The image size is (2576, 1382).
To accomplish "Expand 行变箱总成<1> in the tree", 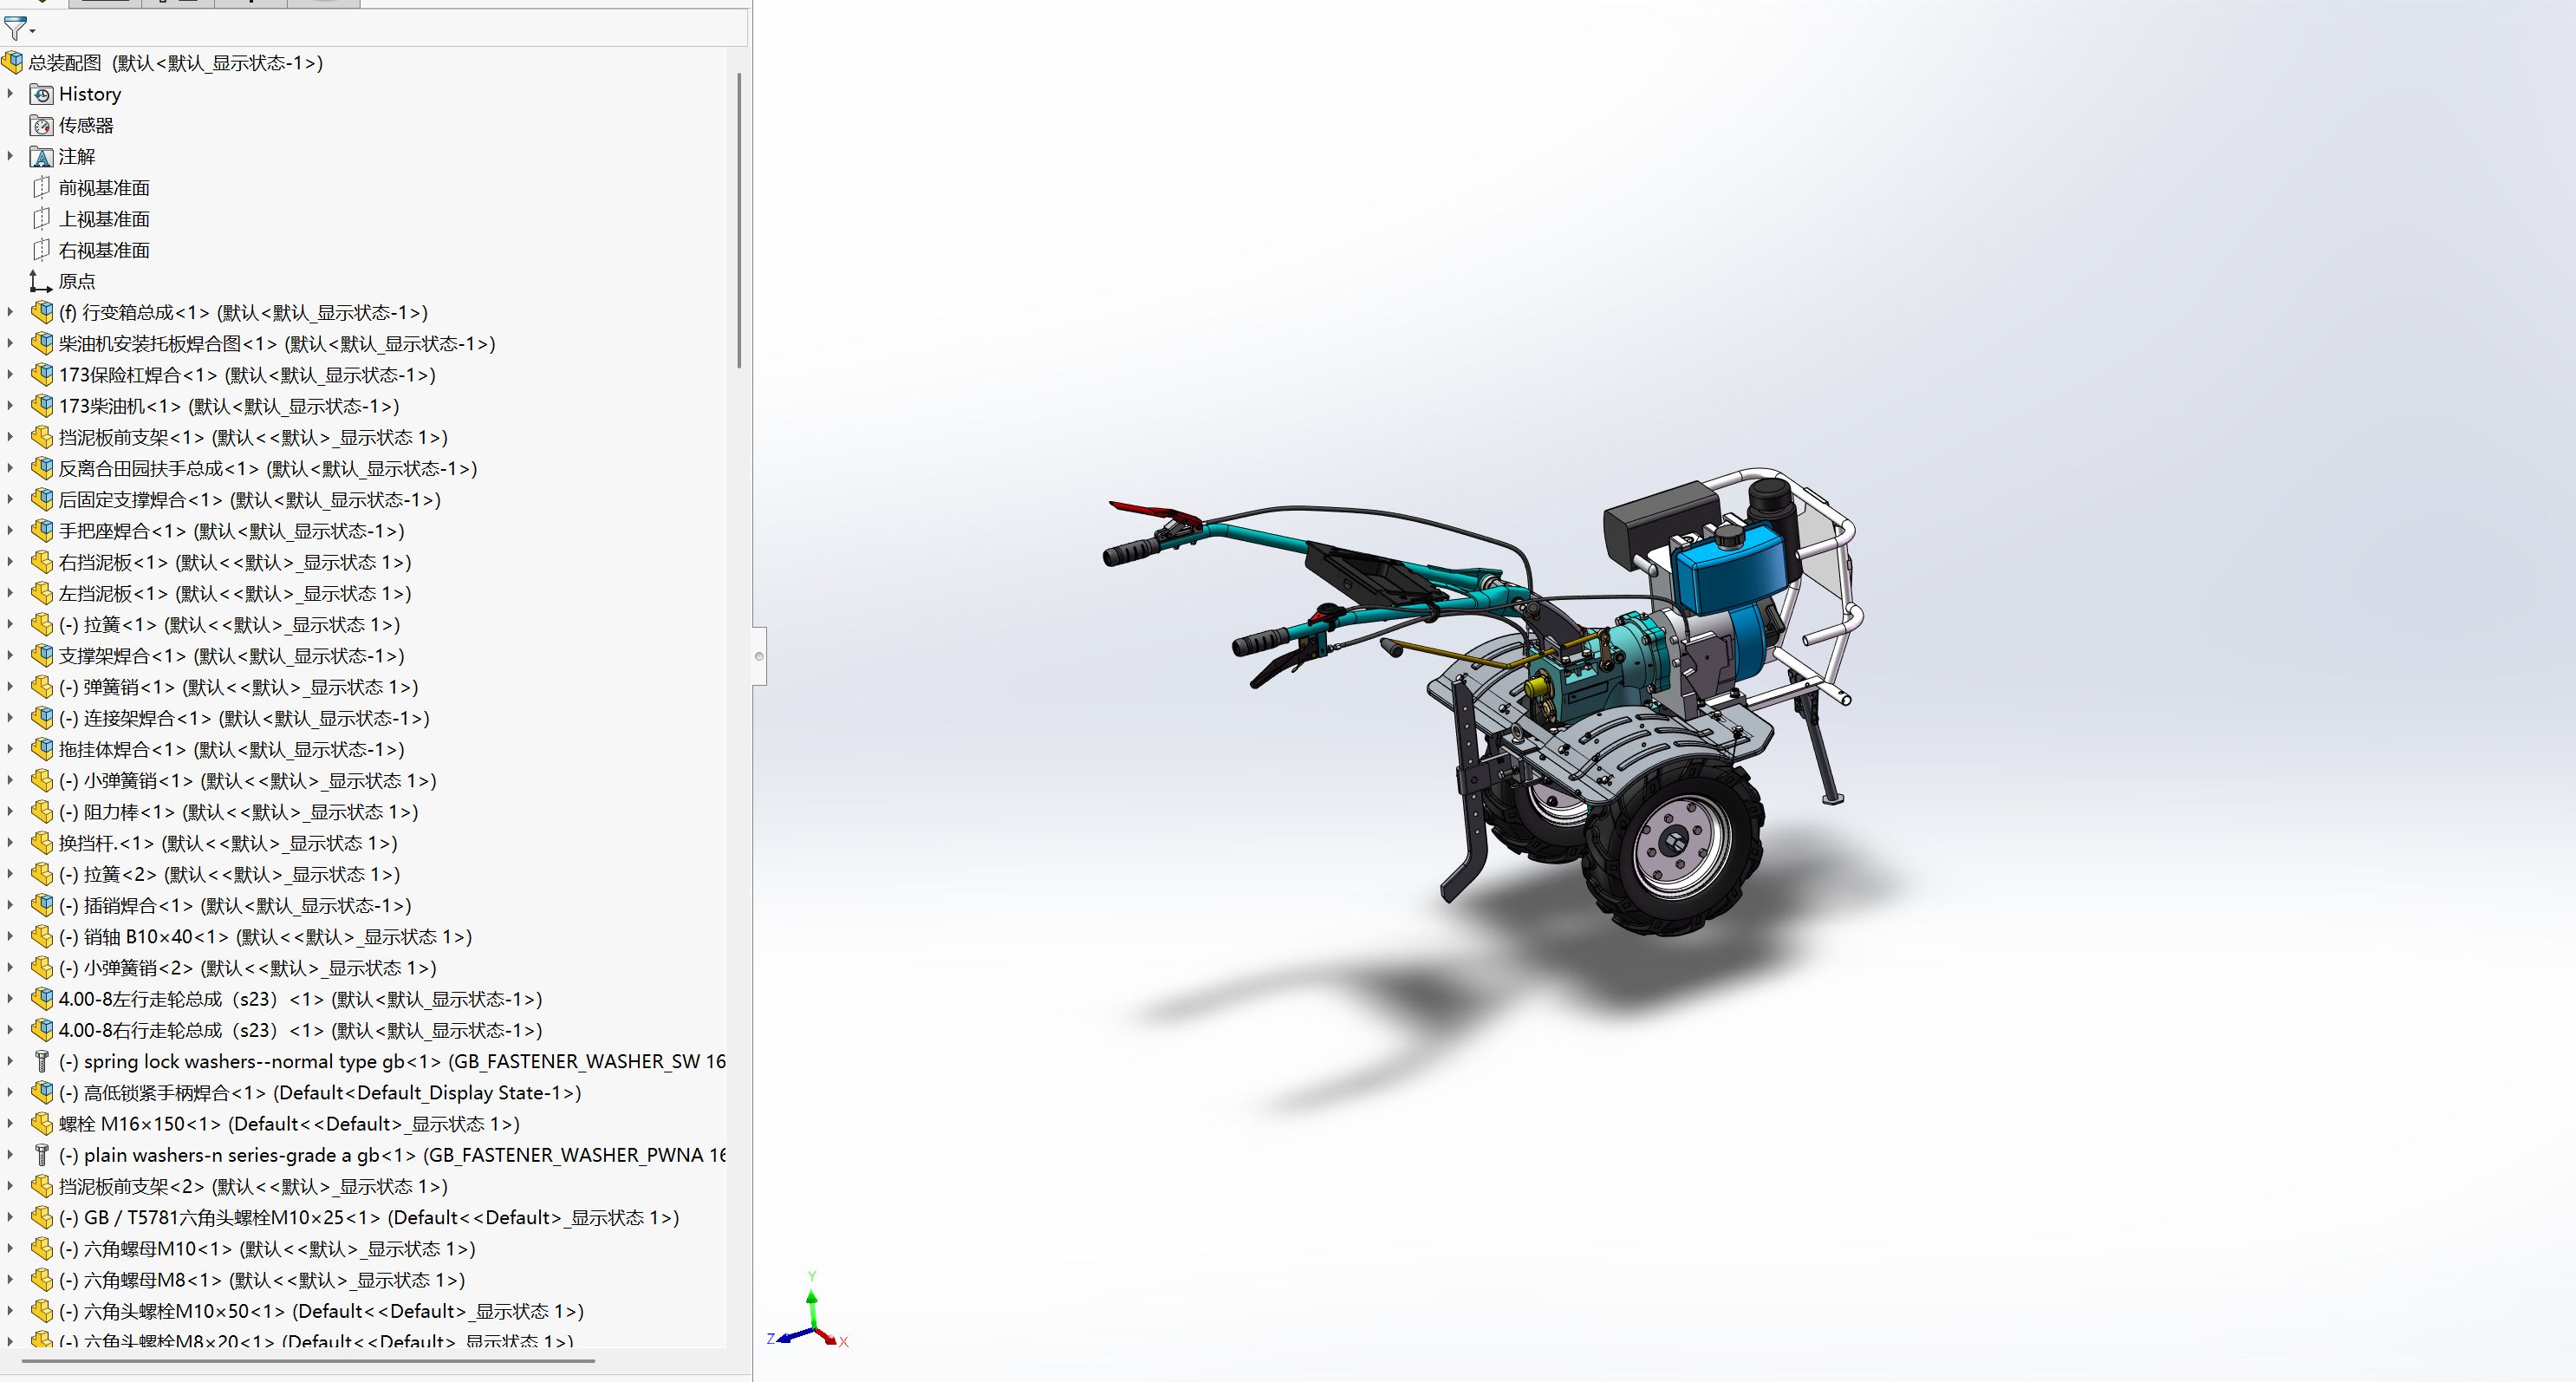I will click(10, 312).
